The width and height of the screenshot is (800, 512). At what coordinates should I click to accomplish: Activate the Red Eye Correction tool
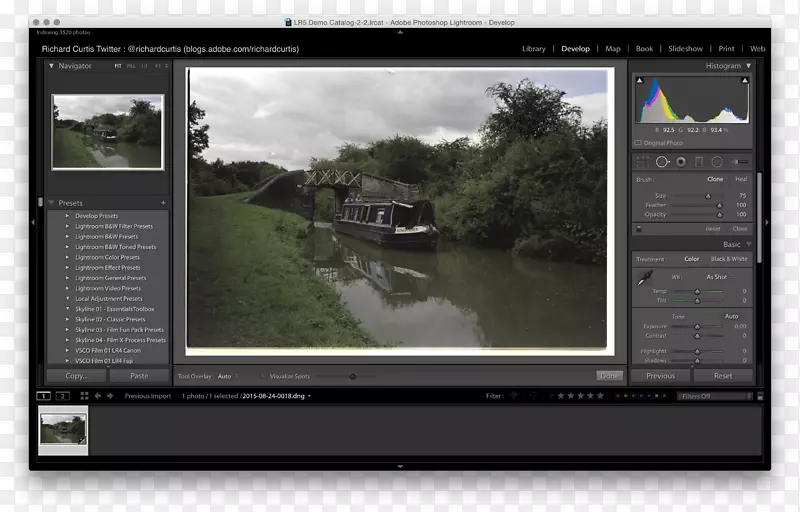click(x=681, y=161)
